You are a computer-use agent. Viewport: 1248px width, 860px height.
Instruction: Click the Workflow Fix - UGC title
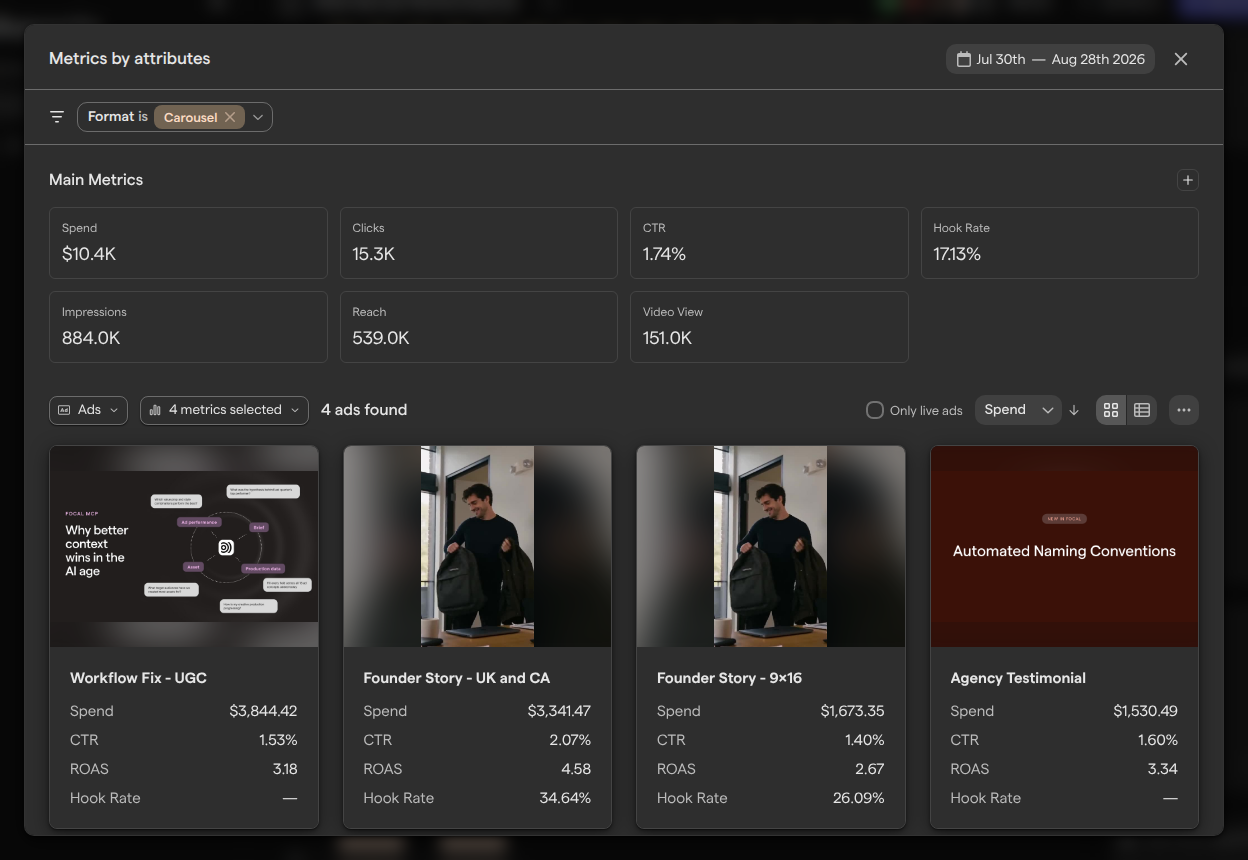(138, 678)
